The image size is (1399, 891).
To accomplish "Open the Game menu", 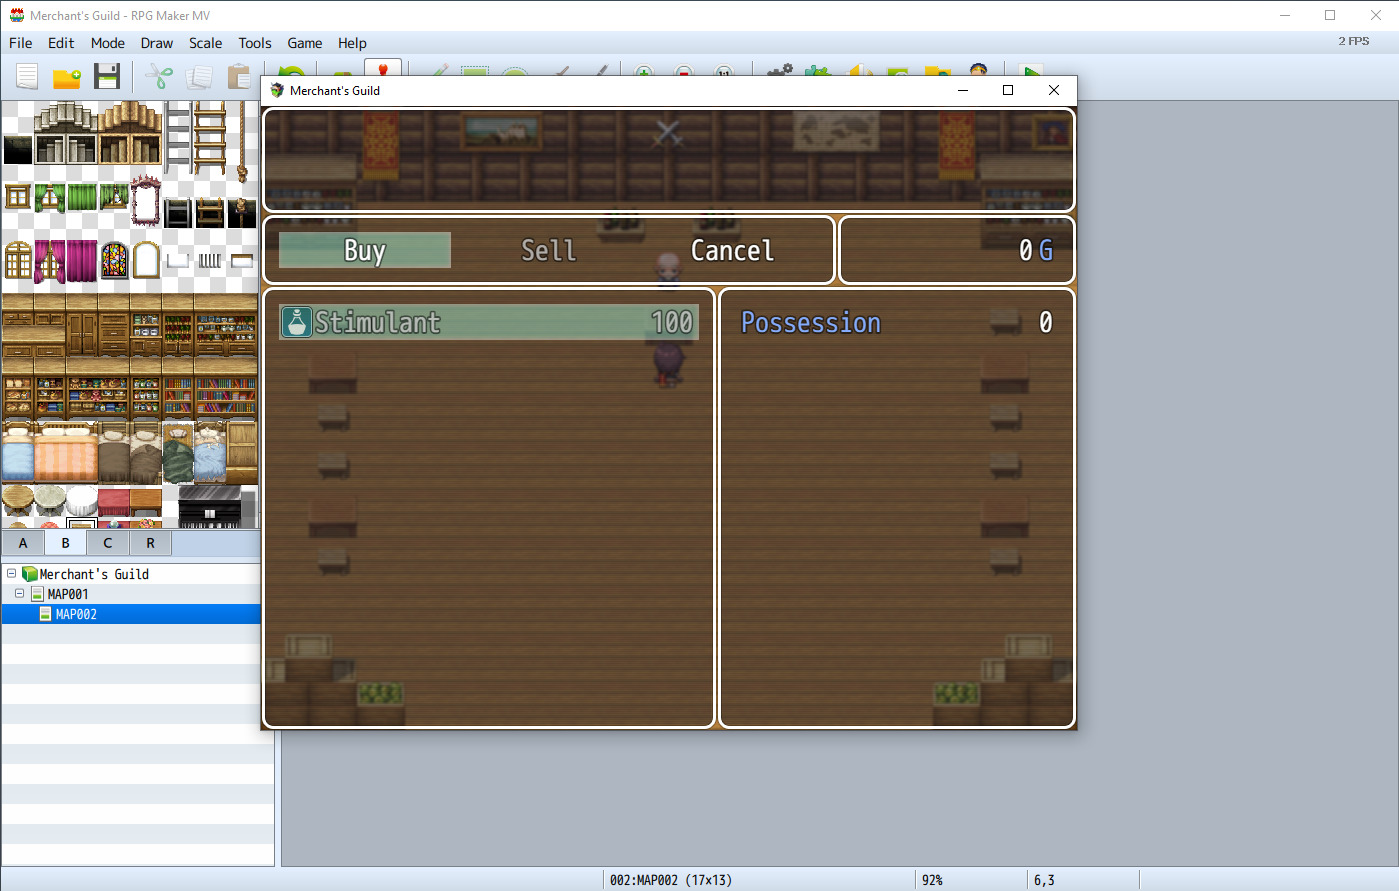I will 304,43.
